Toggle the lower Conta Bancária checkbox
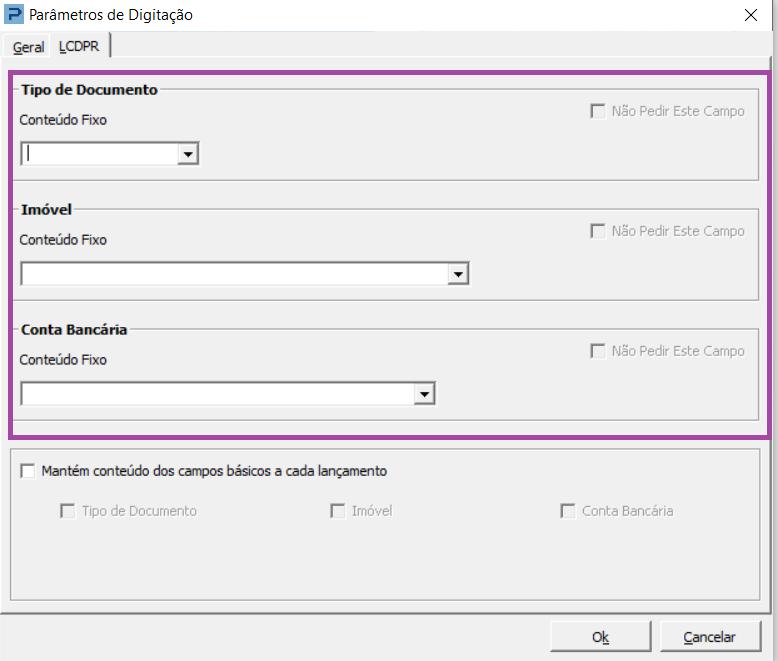This screenshot has height=661, width=778. (568, 511)
